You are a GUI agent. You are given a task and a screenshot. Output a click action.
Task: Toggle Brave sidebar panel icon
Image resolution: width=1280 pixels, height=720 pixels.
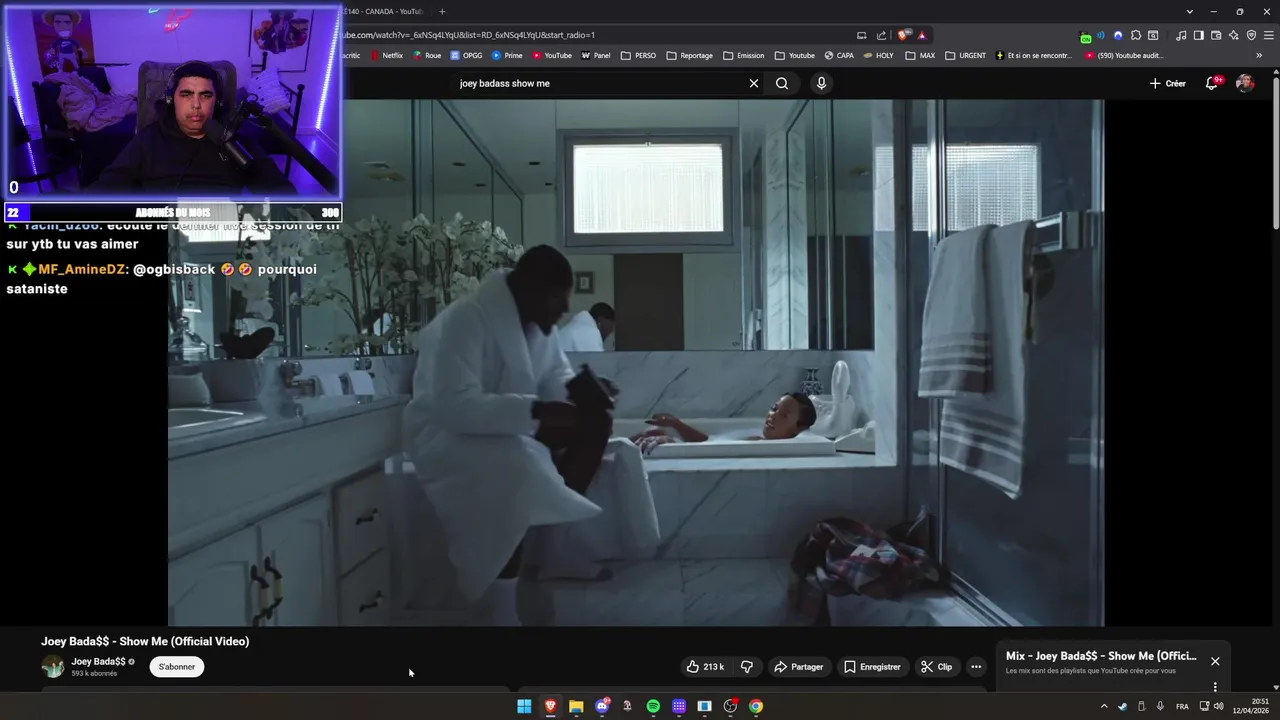pyautogui.click(x=1198, y=35)
